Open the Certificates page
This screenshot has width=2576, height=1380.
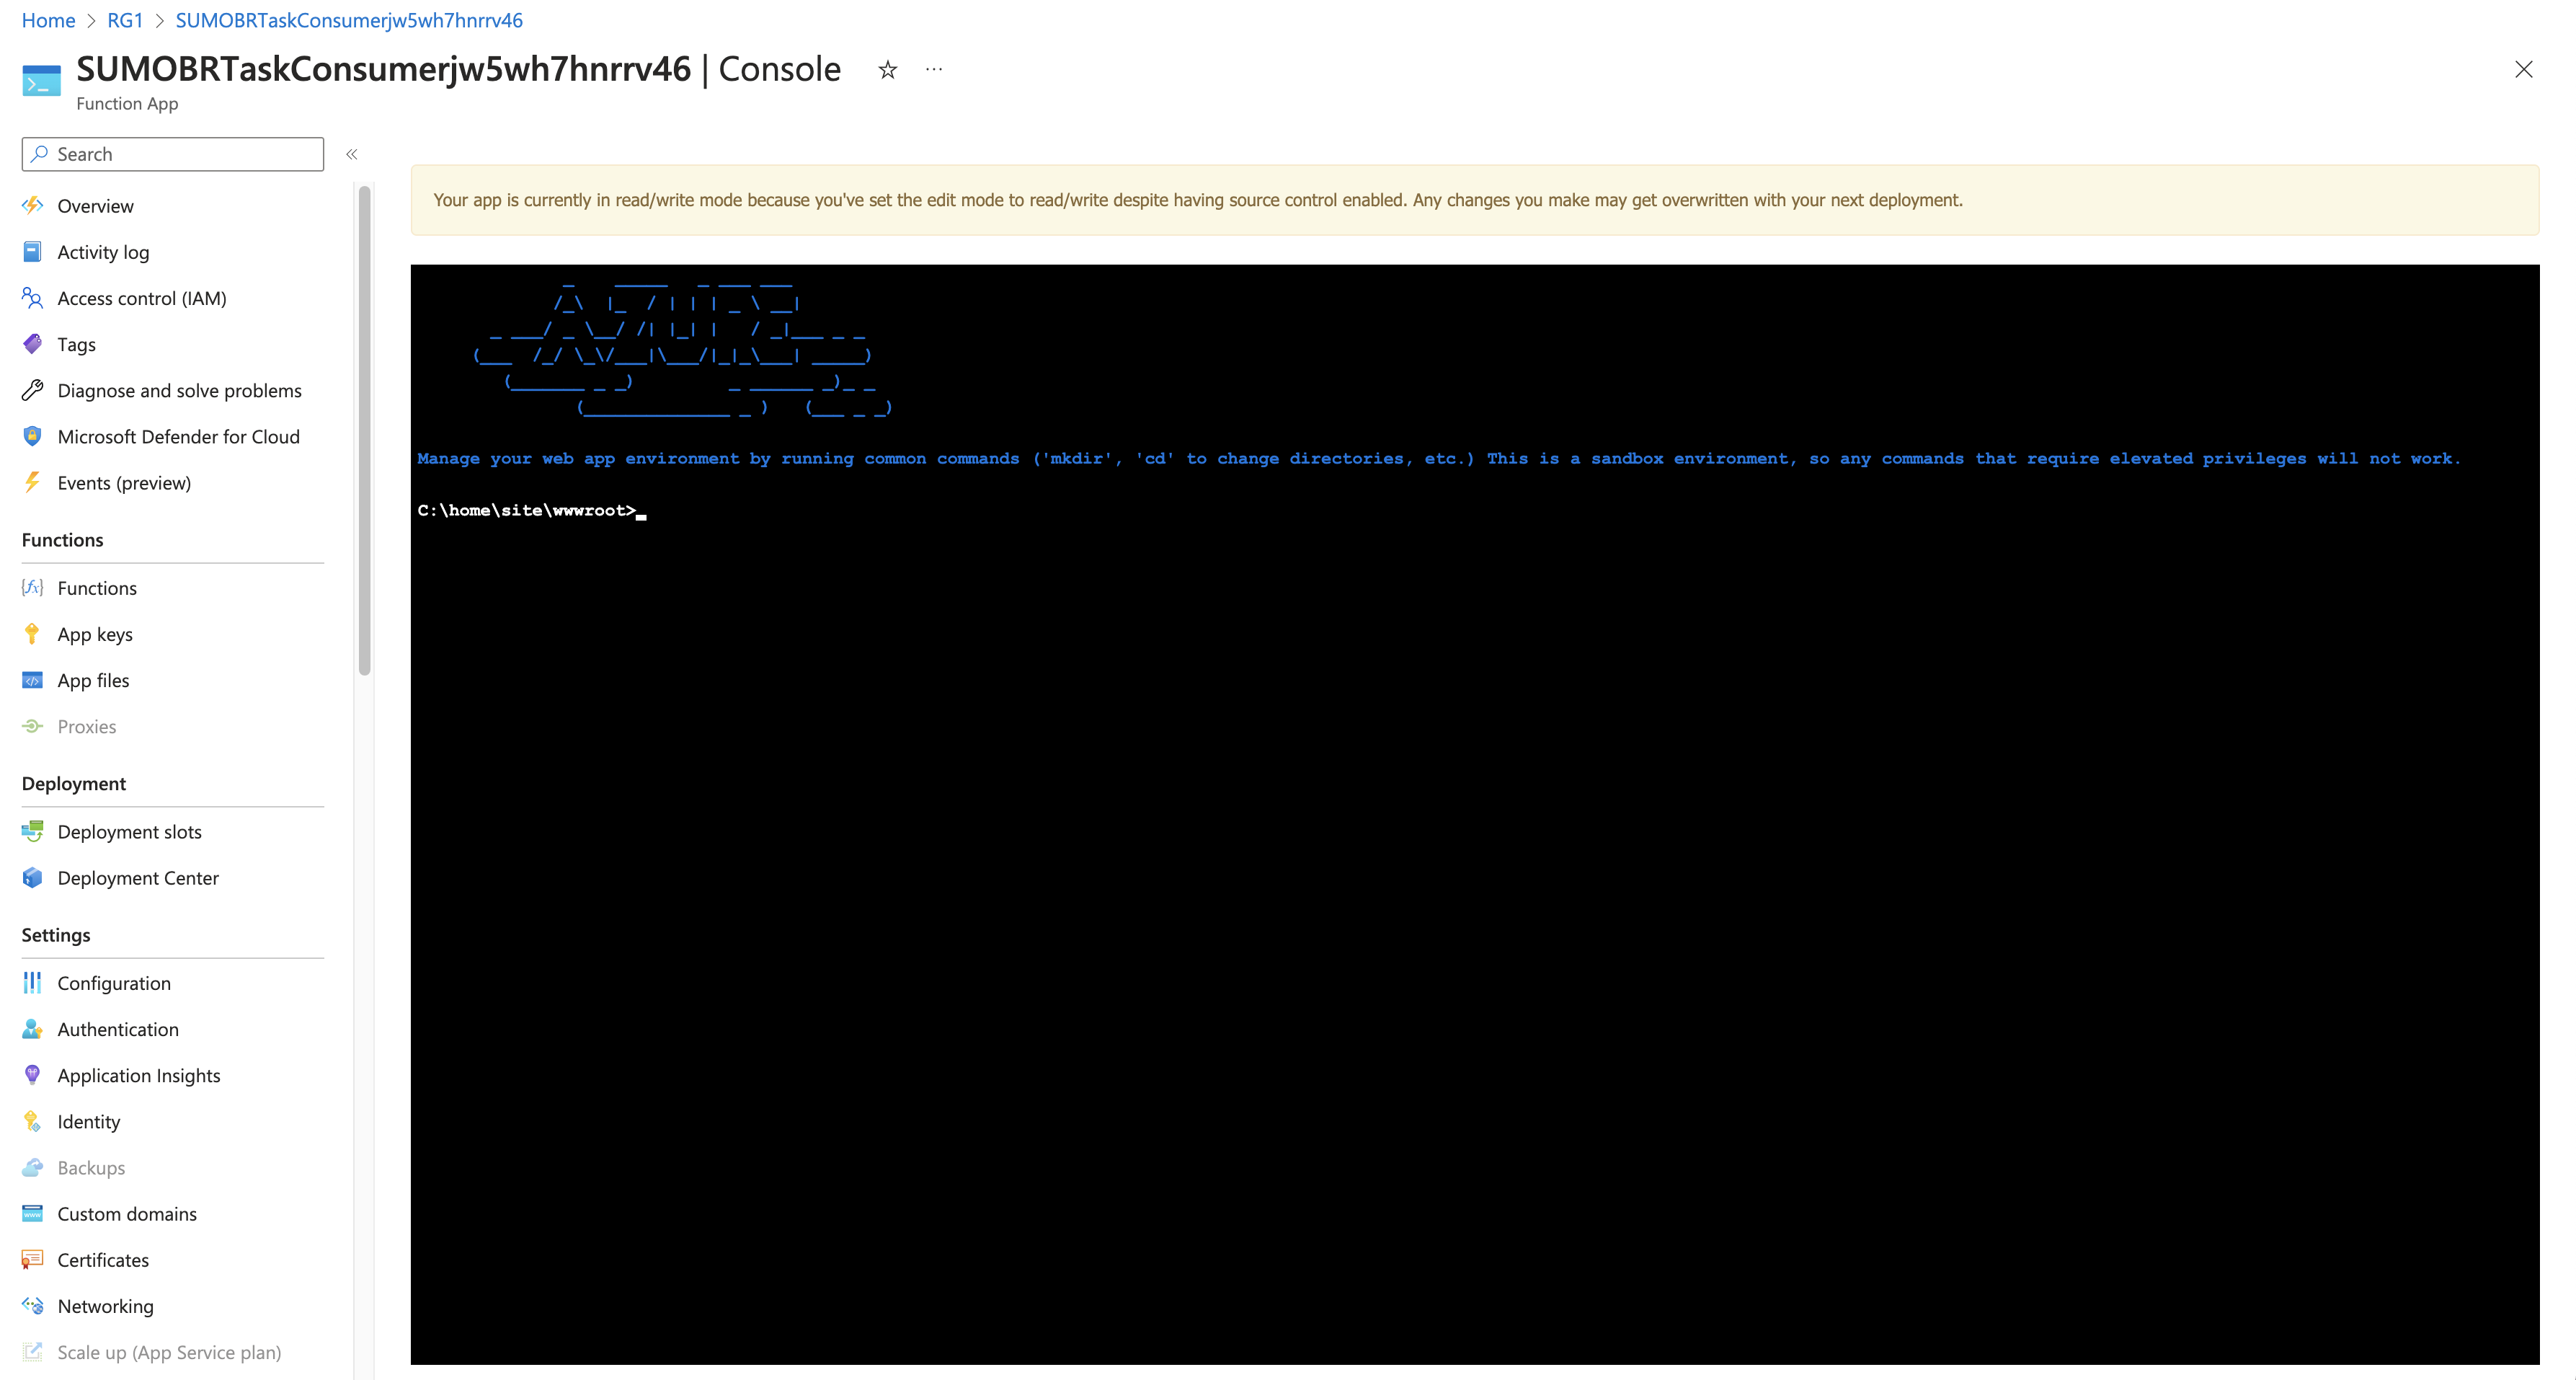click(x=103, y=1259)
